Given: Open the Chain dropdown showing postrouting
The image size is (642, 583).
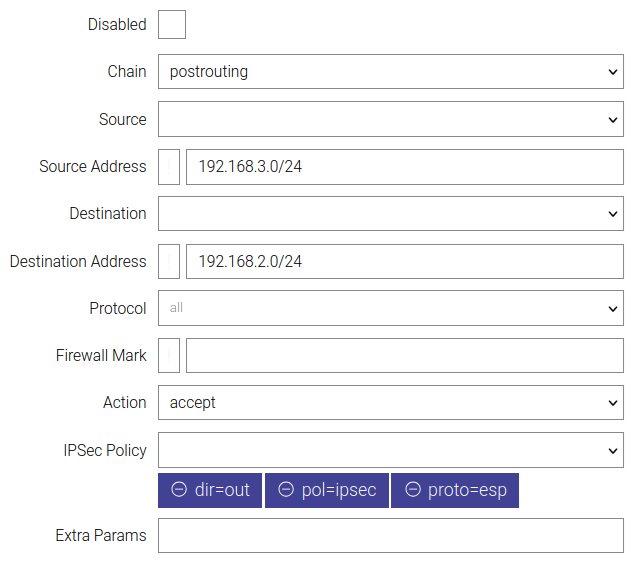Looking at the screenshot, I should 390,72.
